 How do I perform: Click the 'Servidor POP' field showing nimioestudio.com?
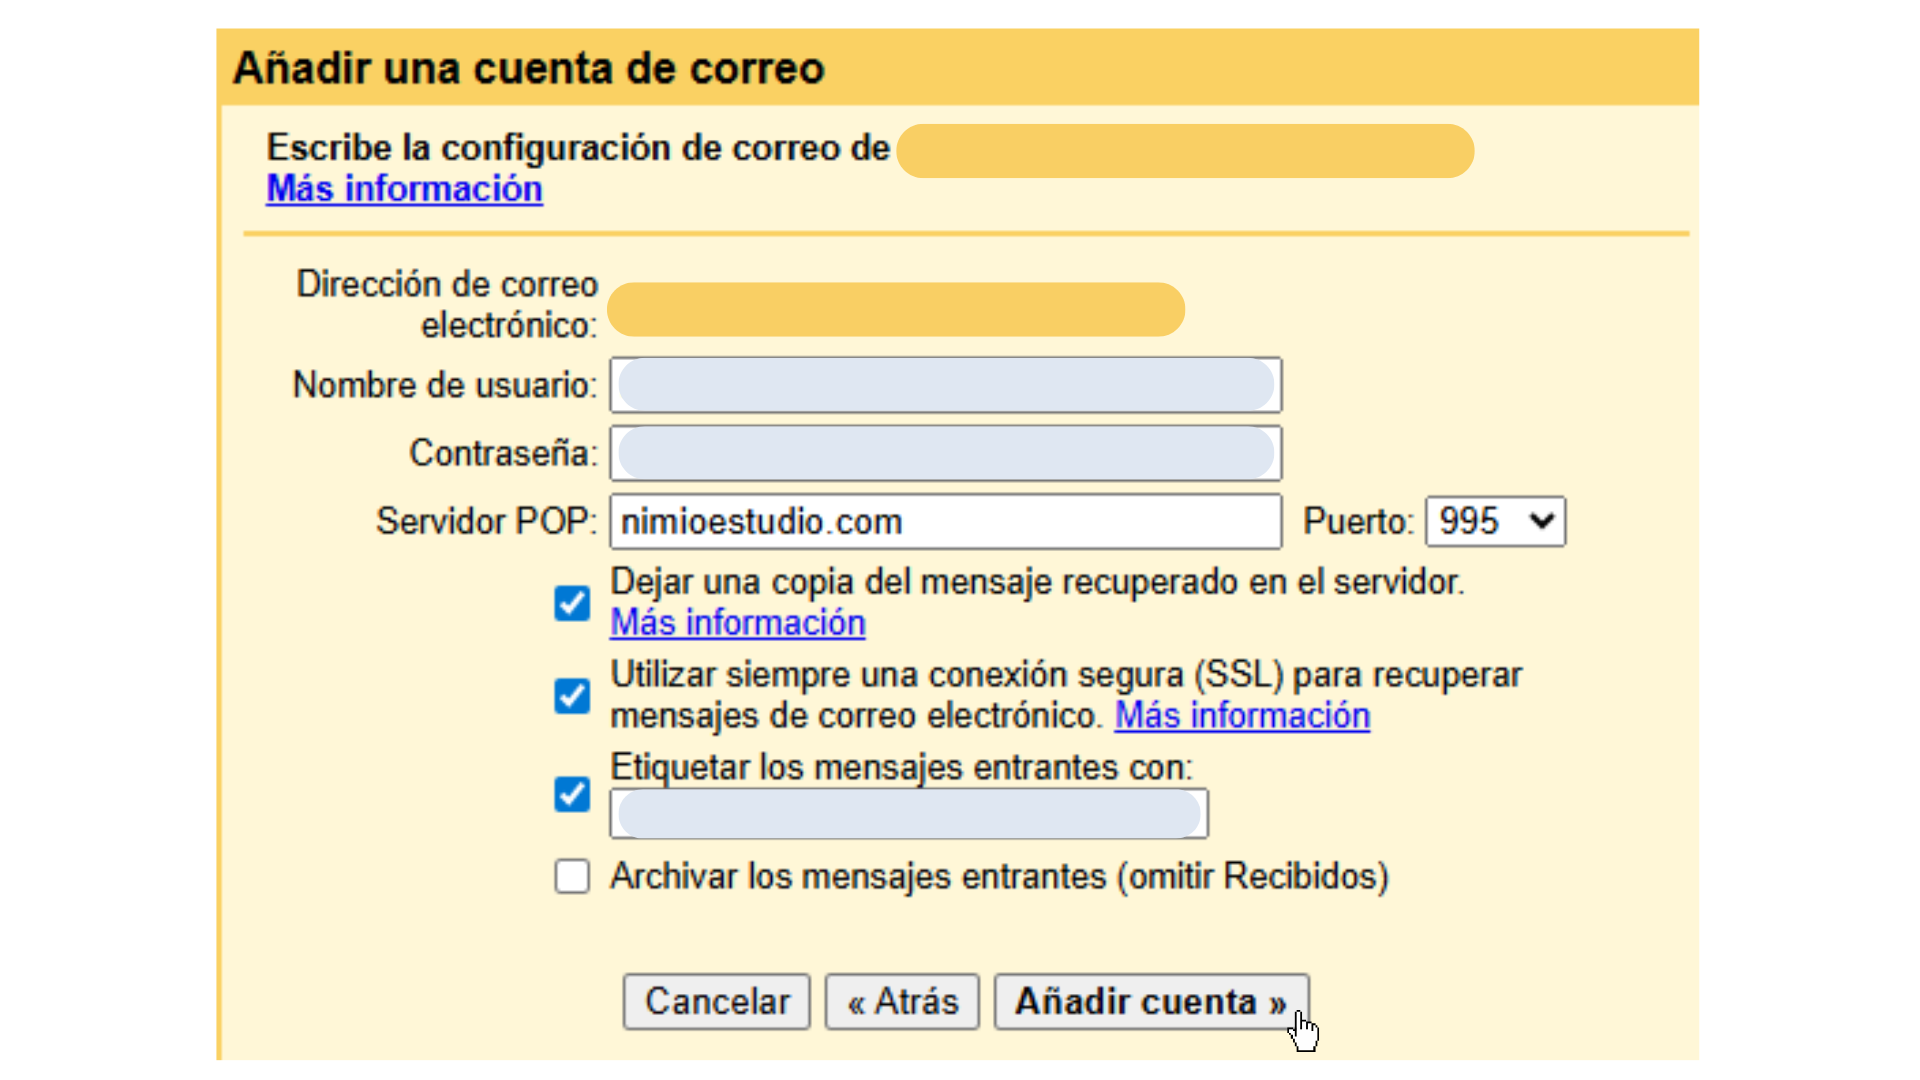[x=944, y=521]
